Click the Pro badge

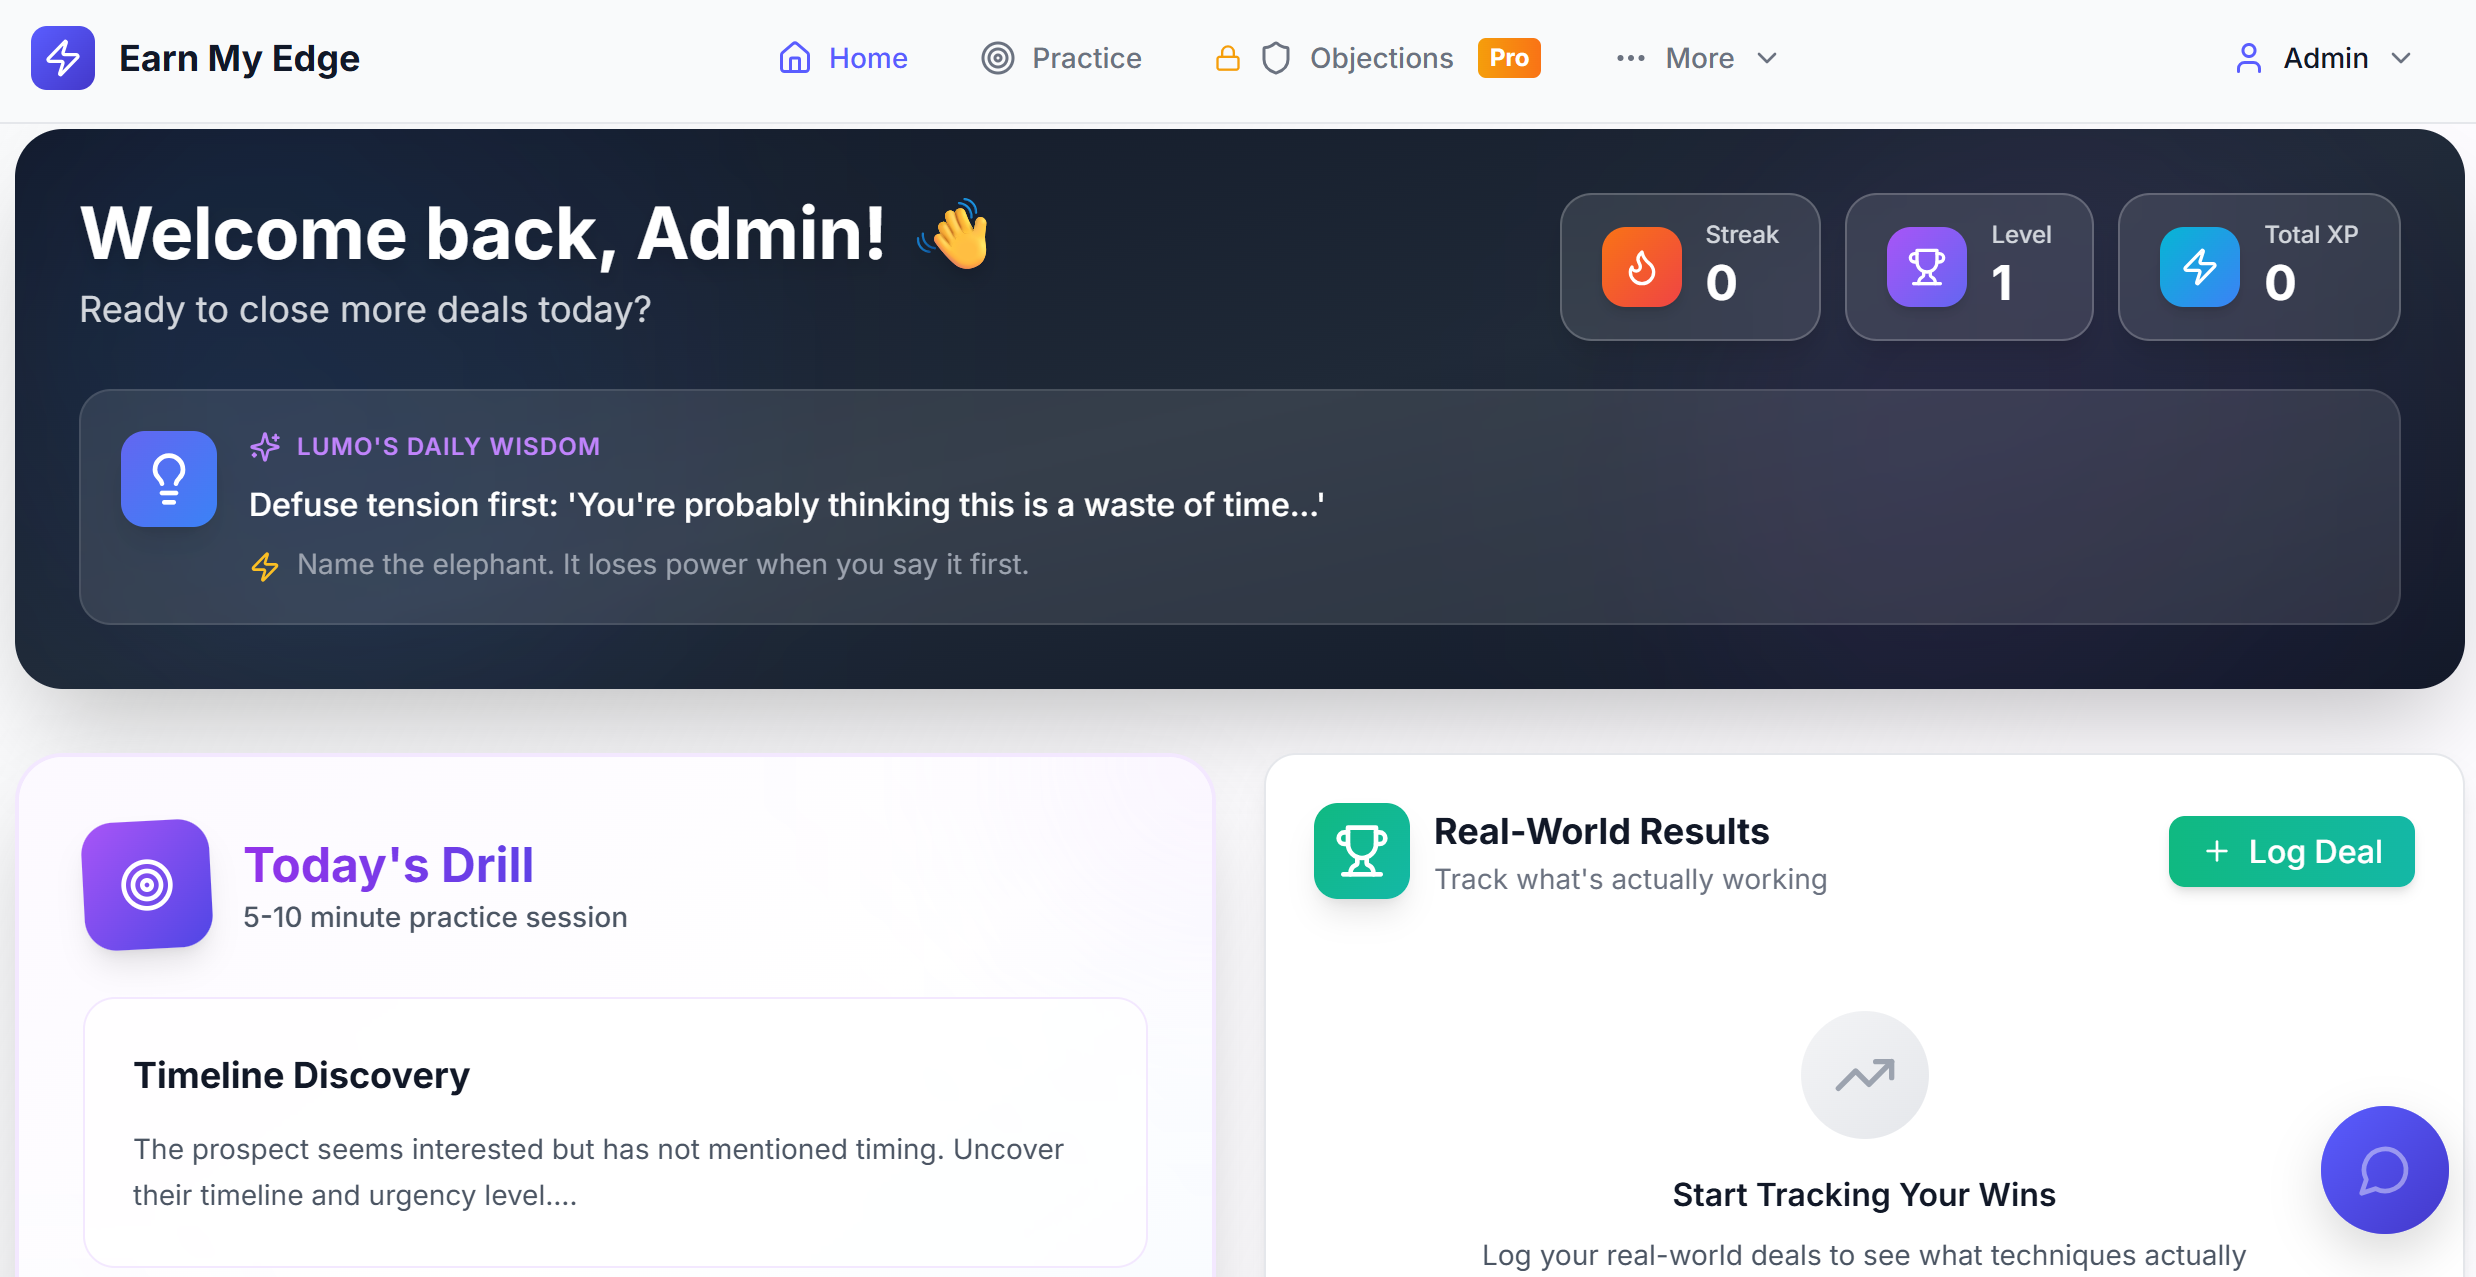1509,58
